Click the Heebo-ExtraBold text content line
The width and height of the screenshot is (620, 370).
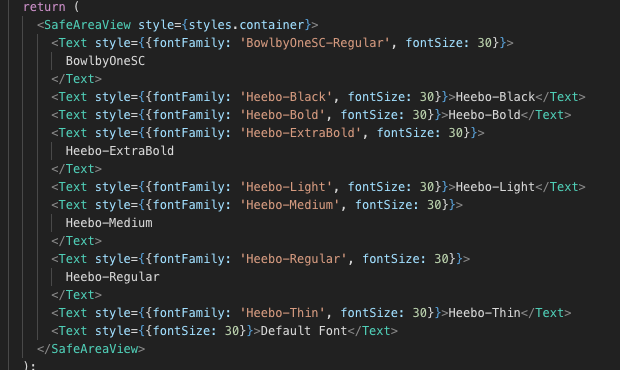[120, 151]
